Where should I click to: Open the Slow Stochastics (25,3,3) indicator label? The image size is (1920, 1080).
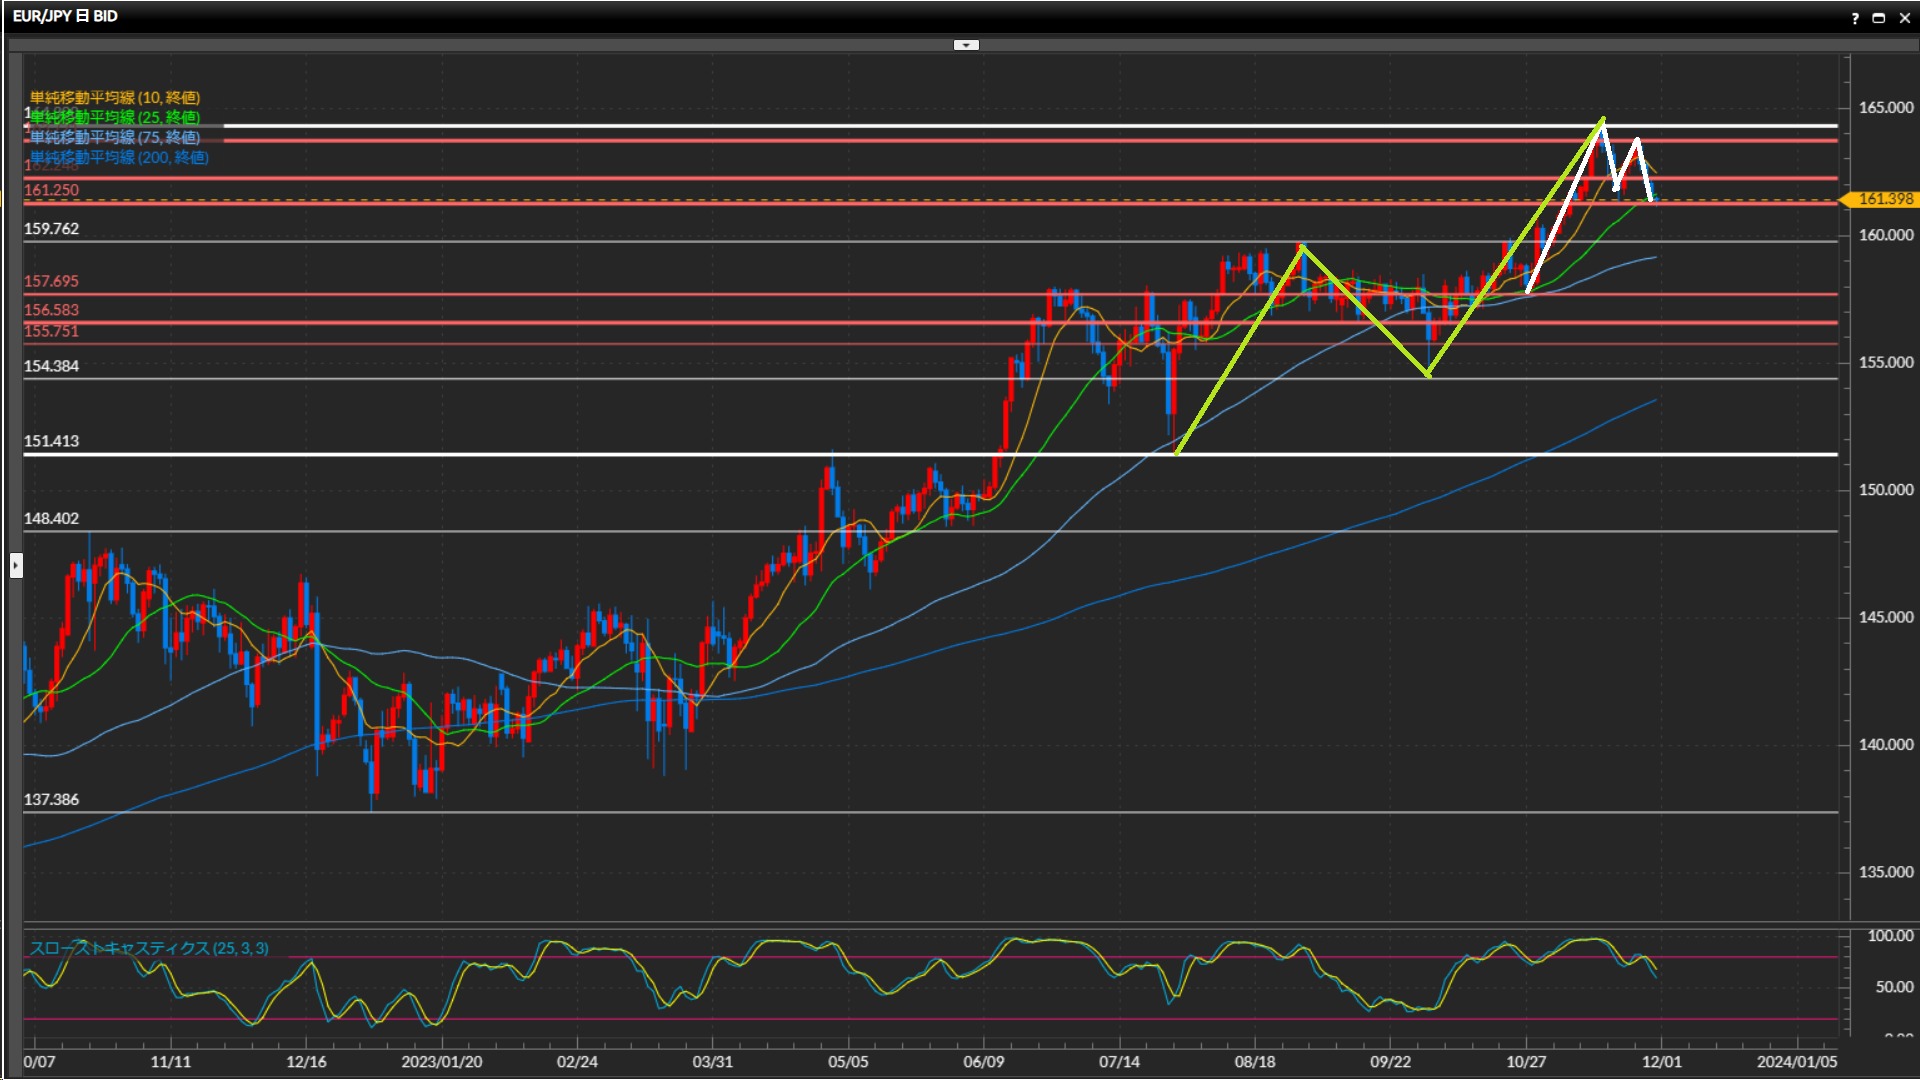coord(148,948)
